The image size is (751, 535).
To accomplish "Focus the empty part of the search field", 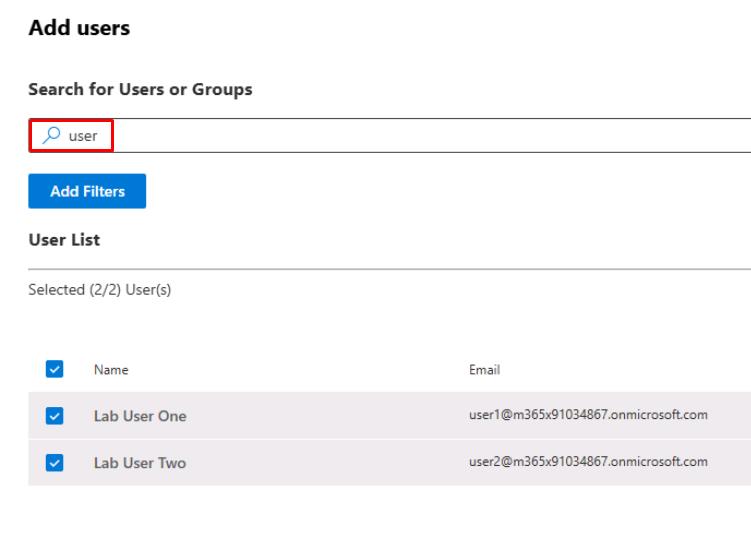I will click(x=430, y=136).
